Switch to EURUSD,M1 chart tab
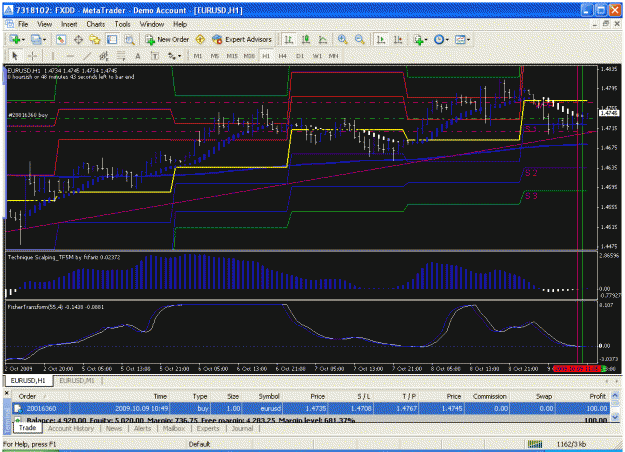 click(77, 381)
